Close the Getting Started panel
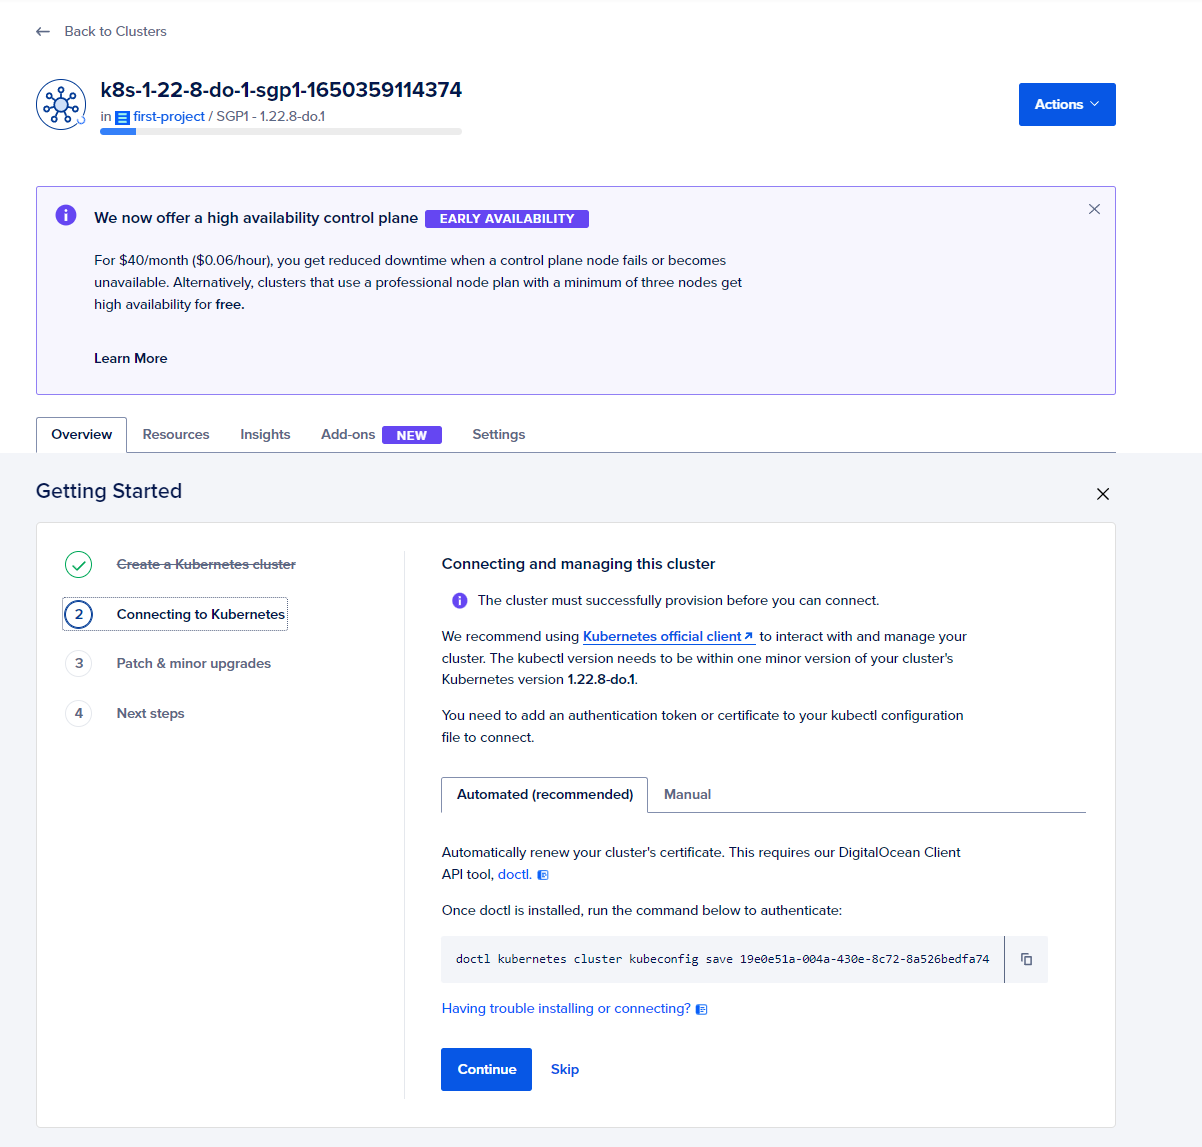1202x1147 pixels. 1103,494
